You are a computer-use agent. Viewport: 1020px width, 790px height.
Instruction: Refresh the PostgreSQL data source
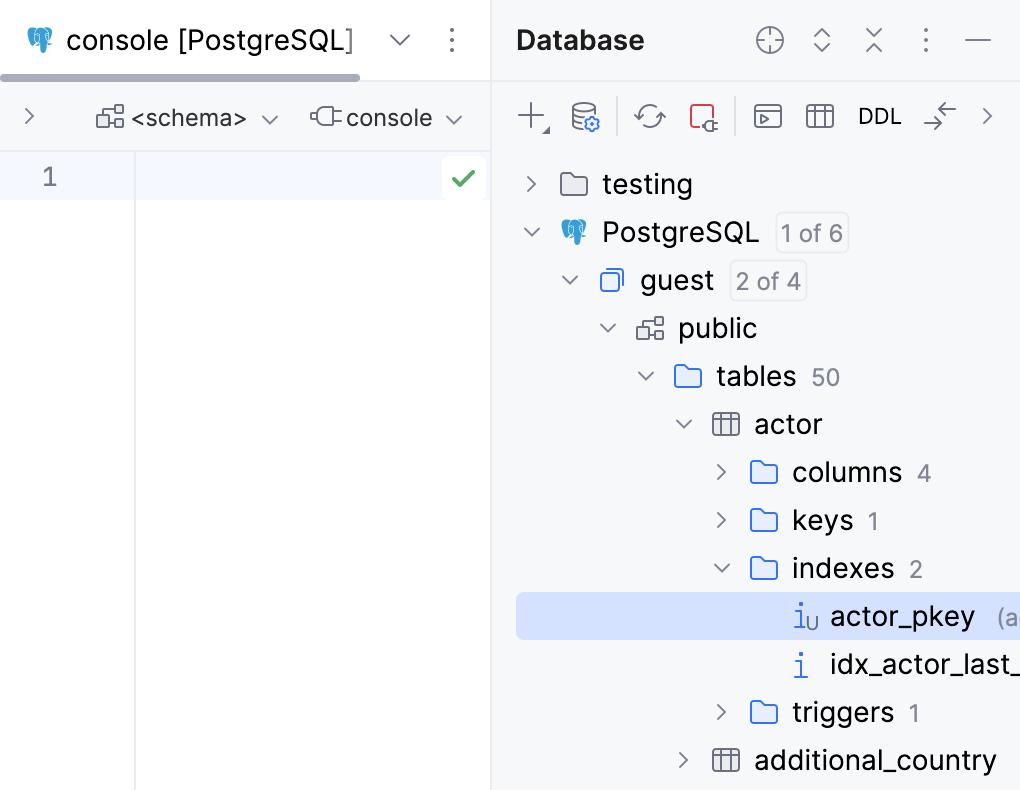point(650,116)
